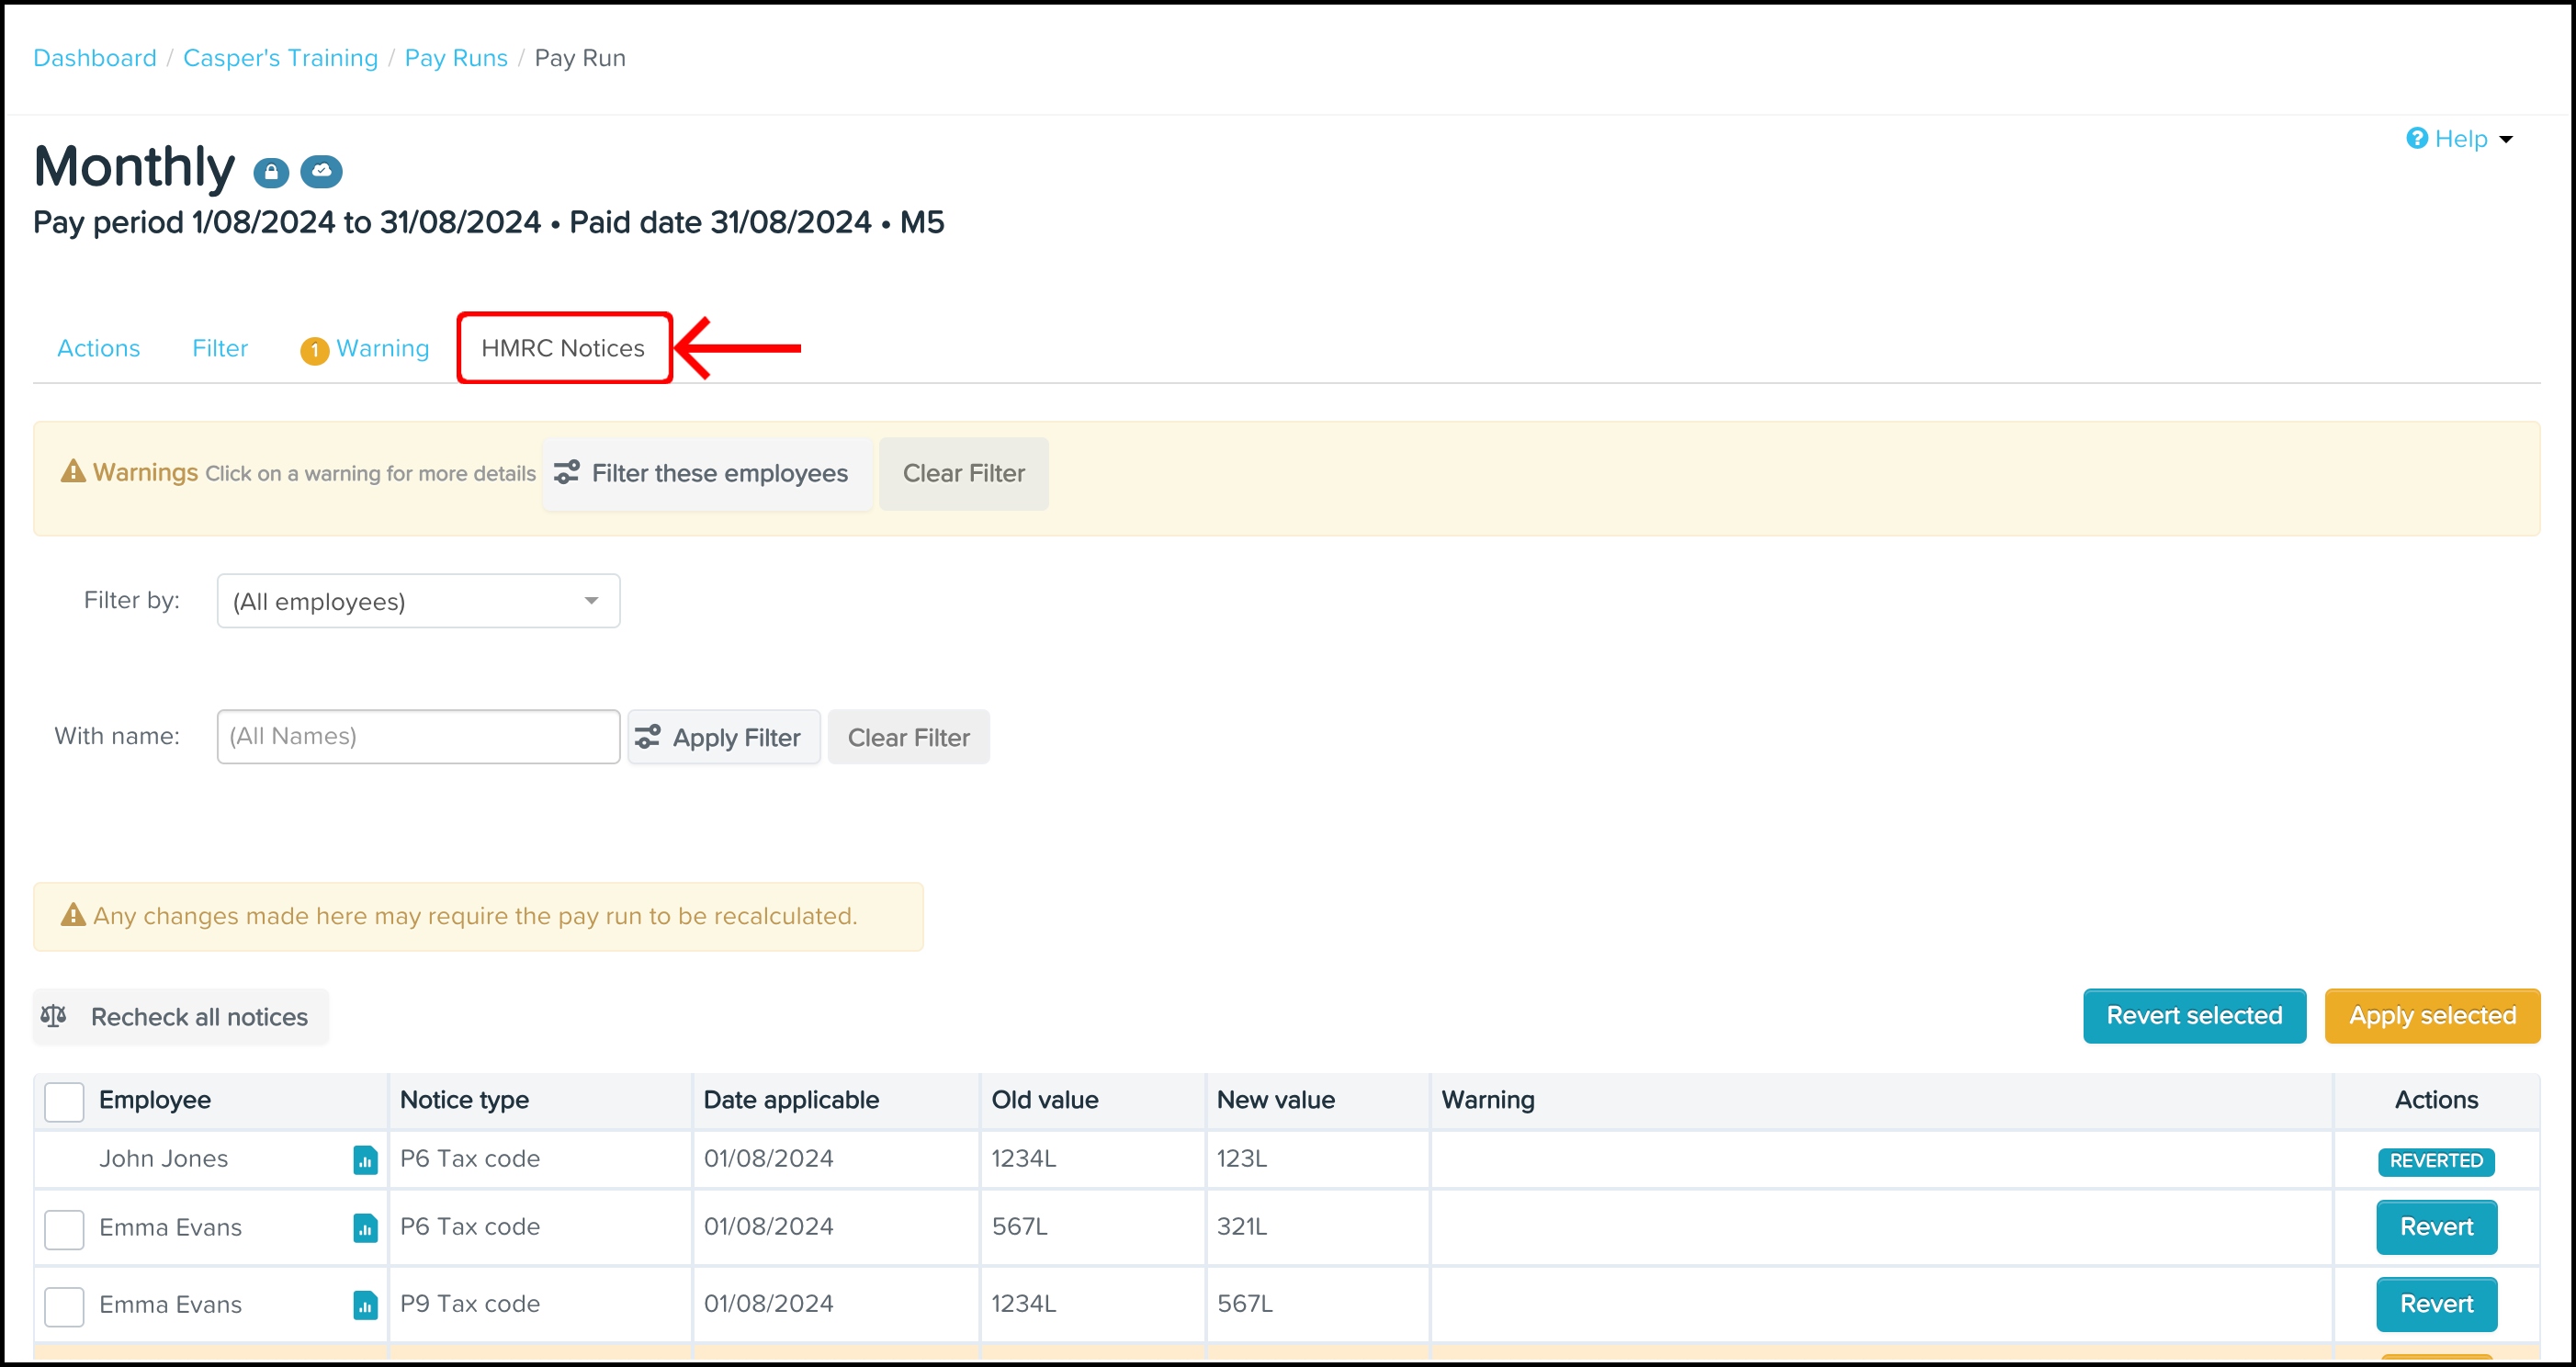Click the Warnings triangle alert icon
Image resolution: width=2576 pixels, height=1367 pixels.
coord(73,471)
